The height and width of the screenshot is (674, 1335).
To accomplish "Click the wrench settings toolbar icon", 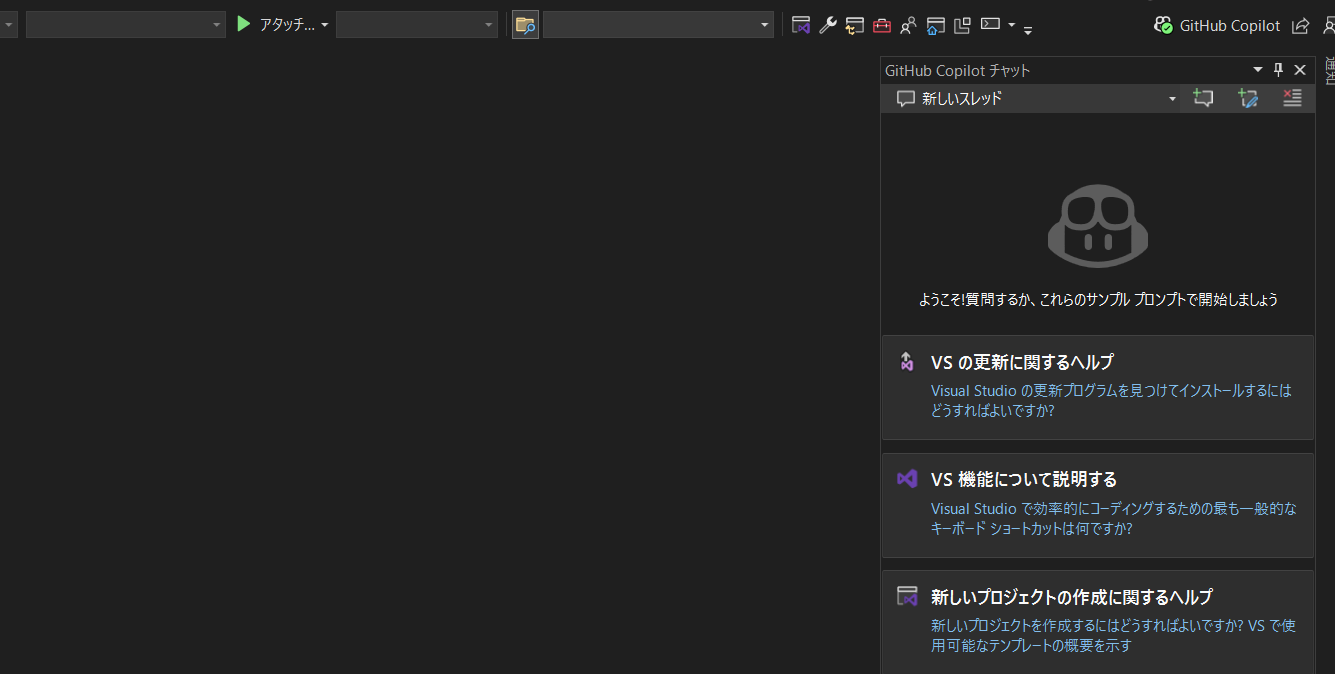I will [x=827, y=25].
